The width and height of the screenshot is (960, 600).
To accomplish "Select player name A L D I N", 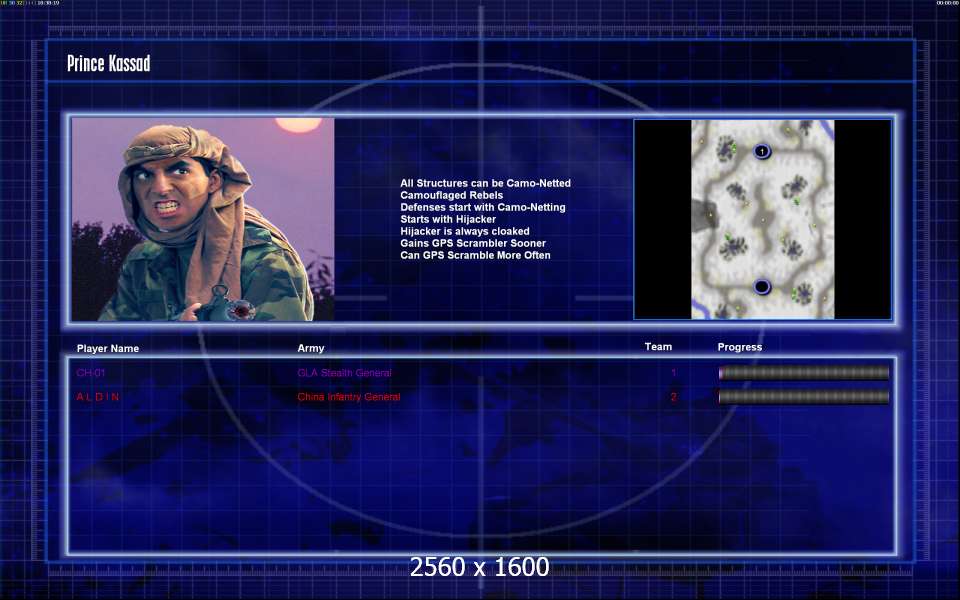I will (98, 397).
